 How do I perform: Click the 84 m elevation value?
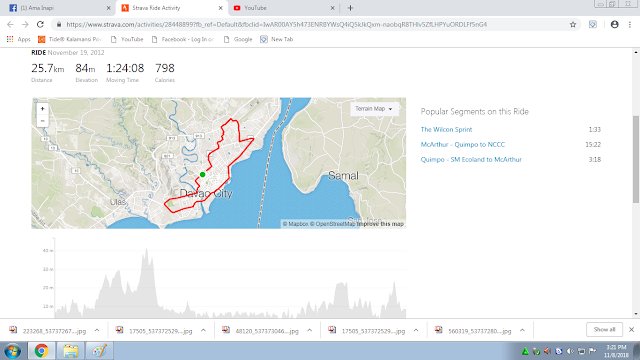coord(85,68)
